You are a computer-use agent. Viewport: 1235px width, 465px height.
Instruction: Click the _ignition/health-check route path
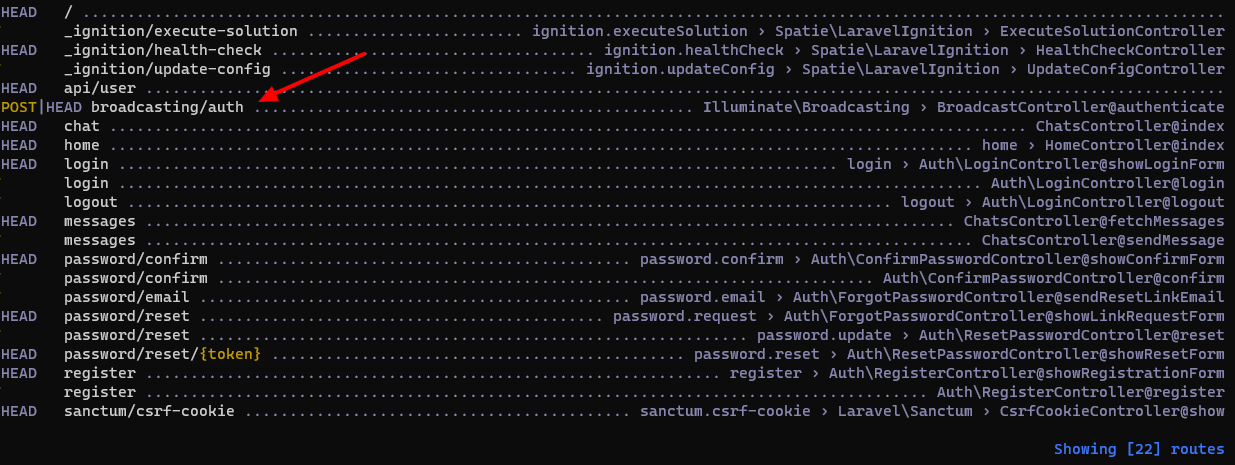(163, 50)
